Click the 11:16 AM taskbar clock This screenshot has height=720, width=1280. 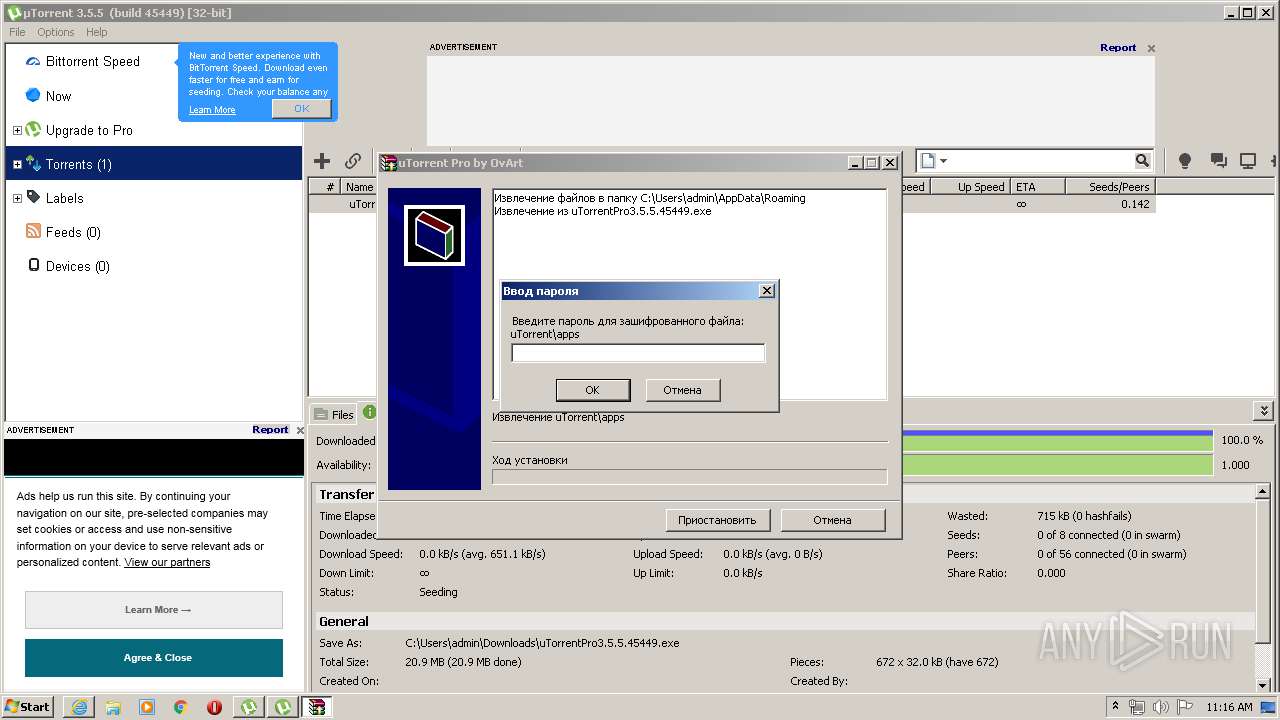(x=1229, y=707)
